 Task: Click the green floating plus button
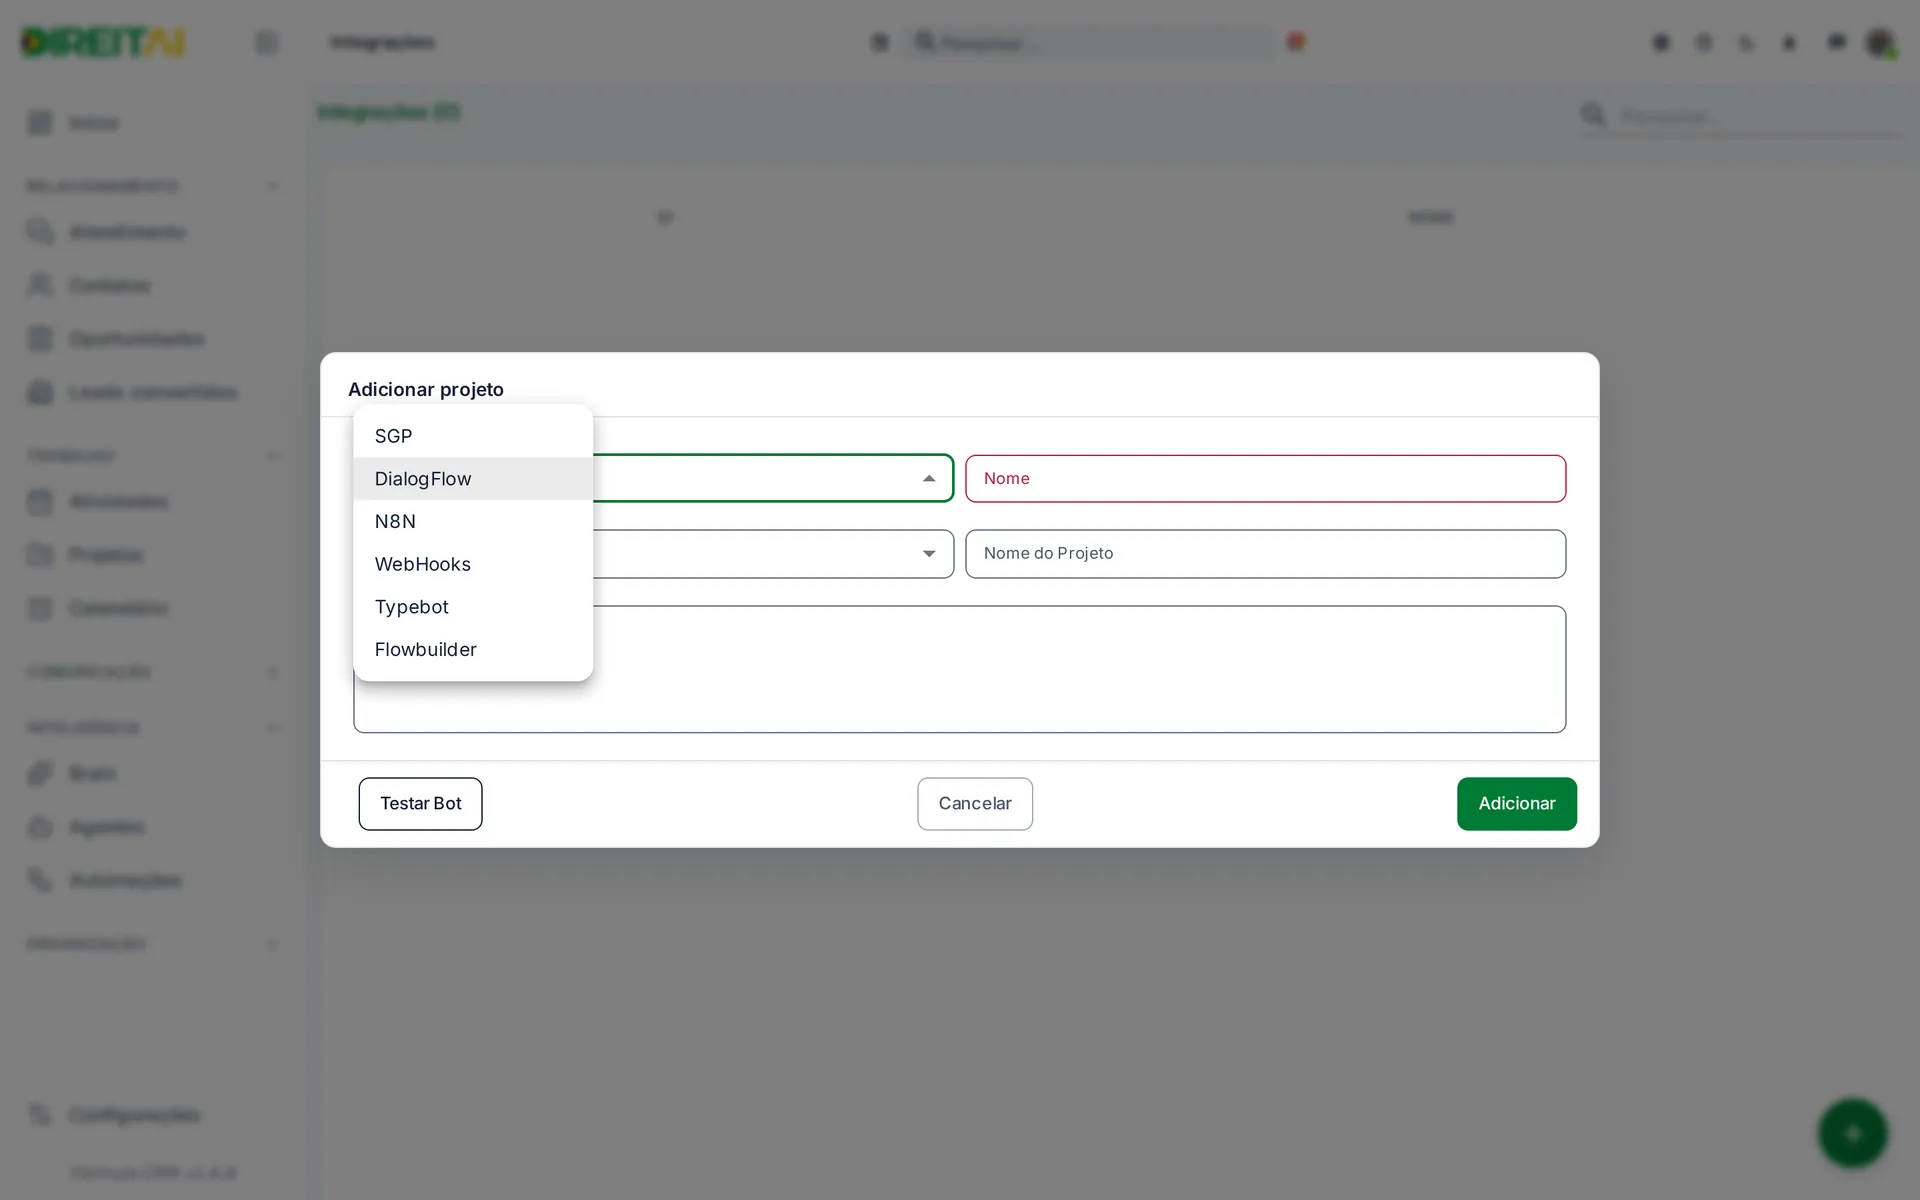1852,1133
